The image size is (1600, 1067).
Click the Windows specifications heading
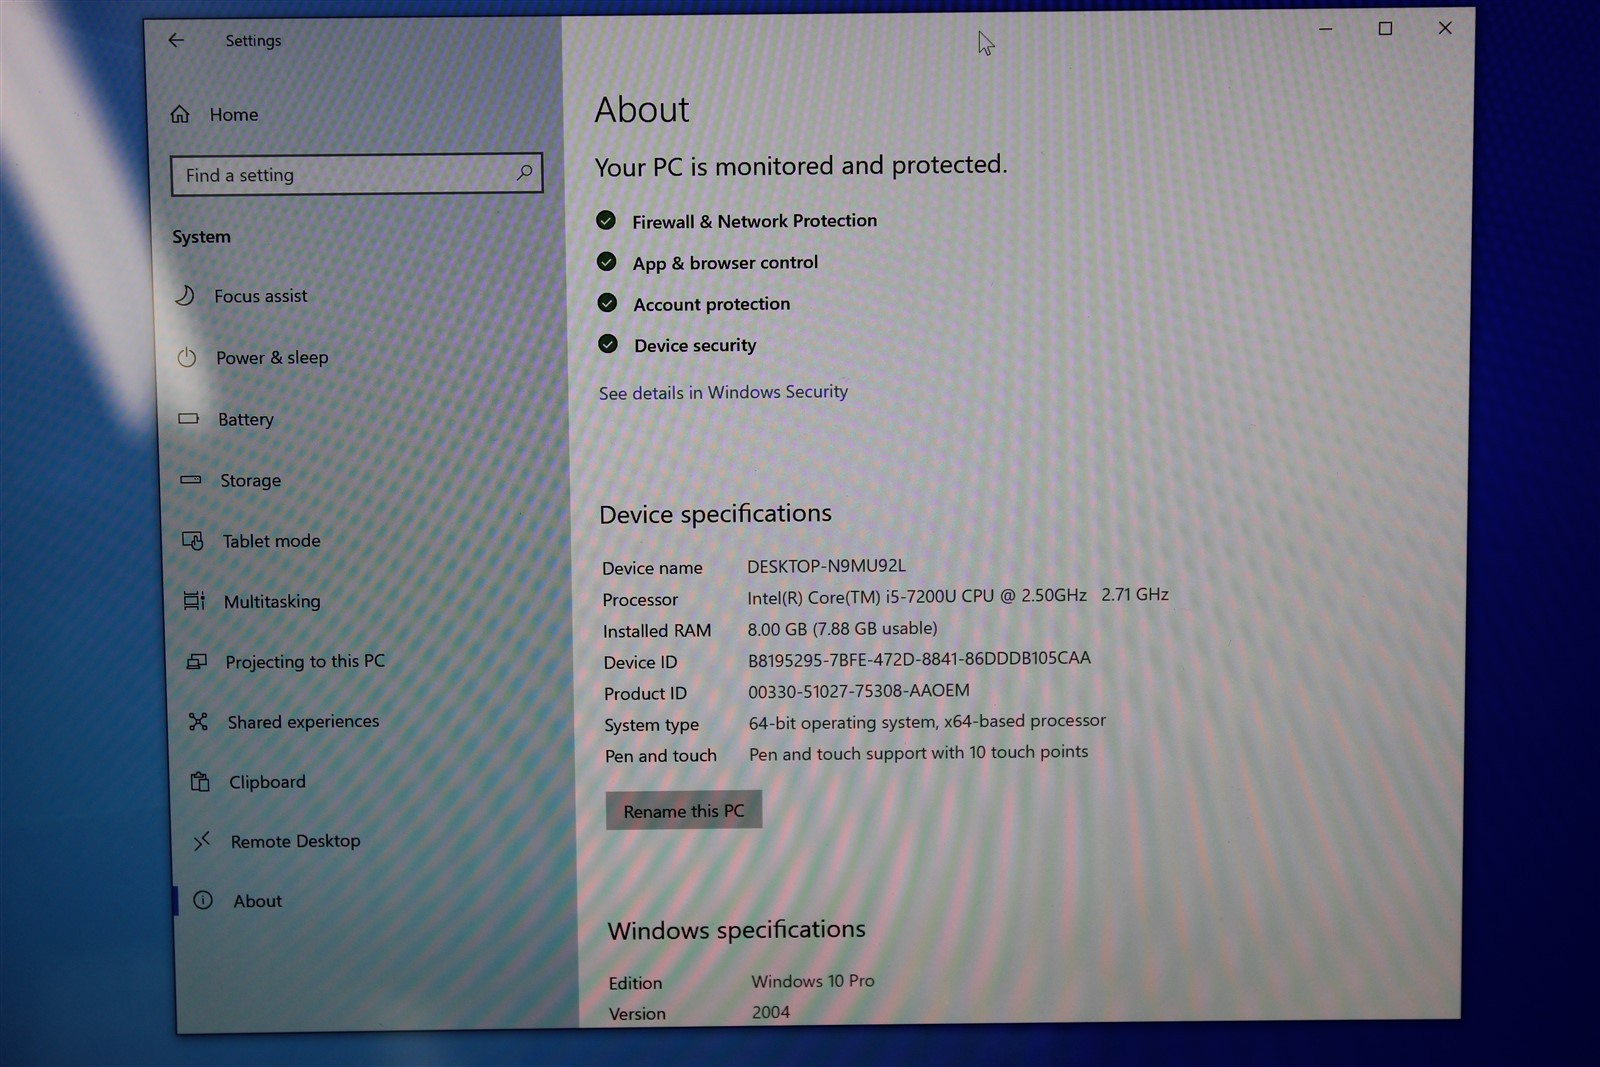[x=737, y=930]
